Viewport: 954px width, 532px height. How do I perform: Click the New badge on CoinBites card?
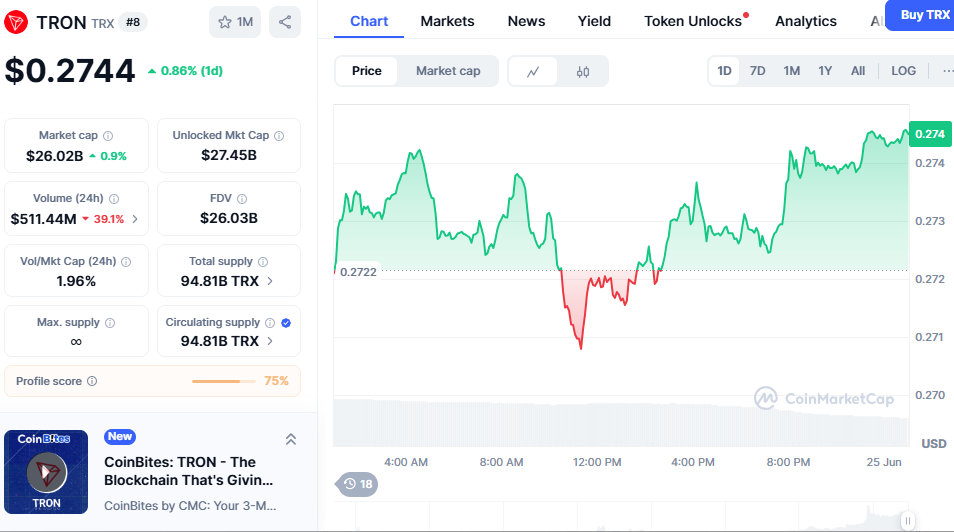pyautogui.click(x=120, y=436)
